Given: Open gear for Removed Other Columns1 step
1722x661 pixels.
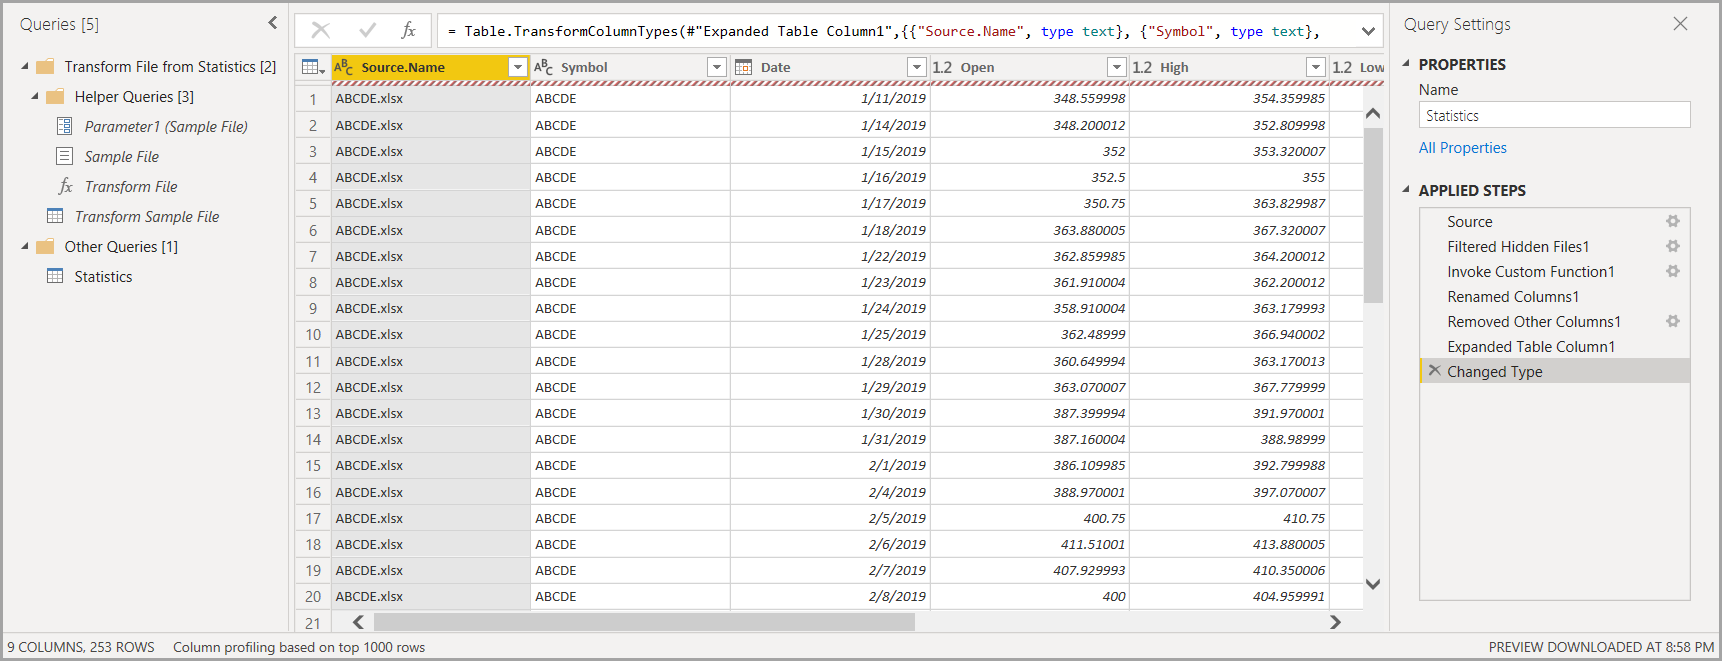Looking at the screenshot, I should pos(1672,321).
